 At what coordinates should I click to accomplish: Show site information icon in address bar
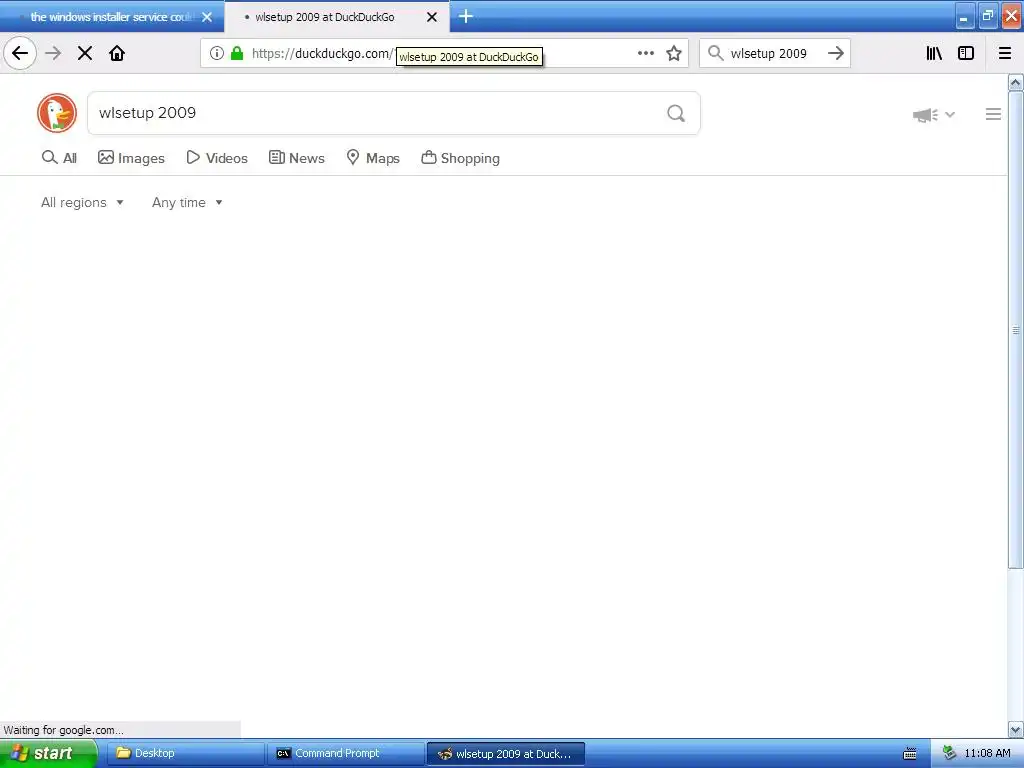coord(217,53)
